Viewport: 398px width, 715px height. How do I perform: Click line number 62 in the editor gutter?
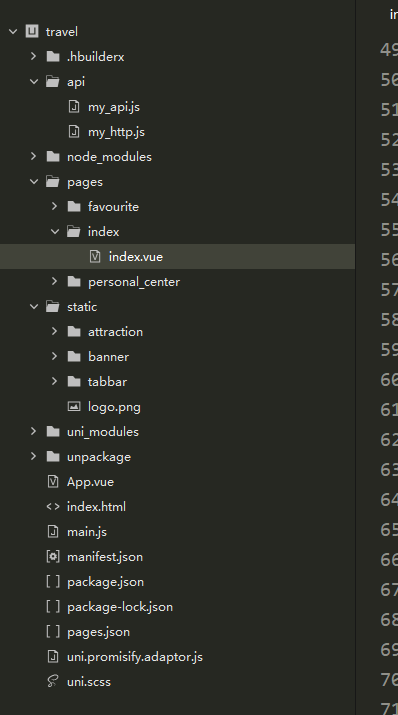pos(389,440)
